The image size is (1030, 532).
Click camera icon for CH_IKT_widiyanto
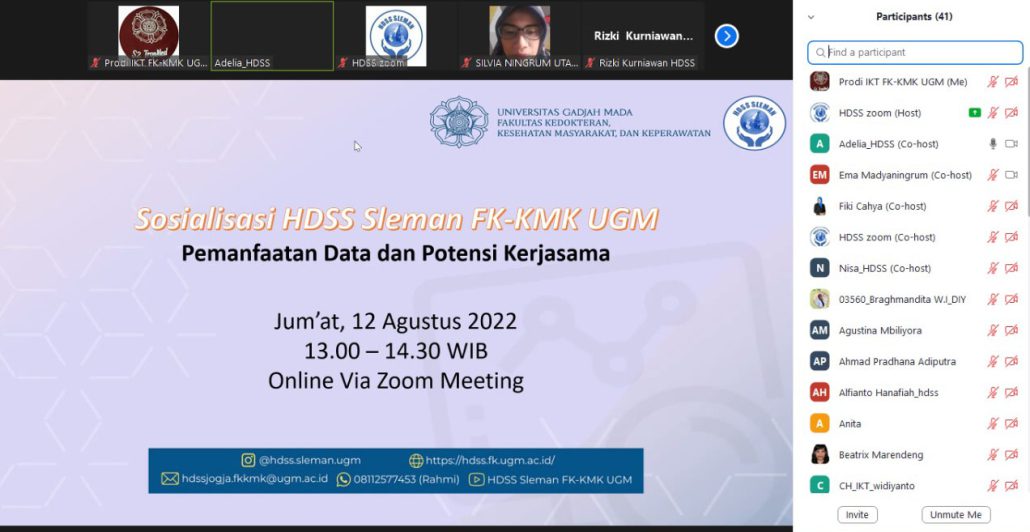click(x=1011, y=486)
